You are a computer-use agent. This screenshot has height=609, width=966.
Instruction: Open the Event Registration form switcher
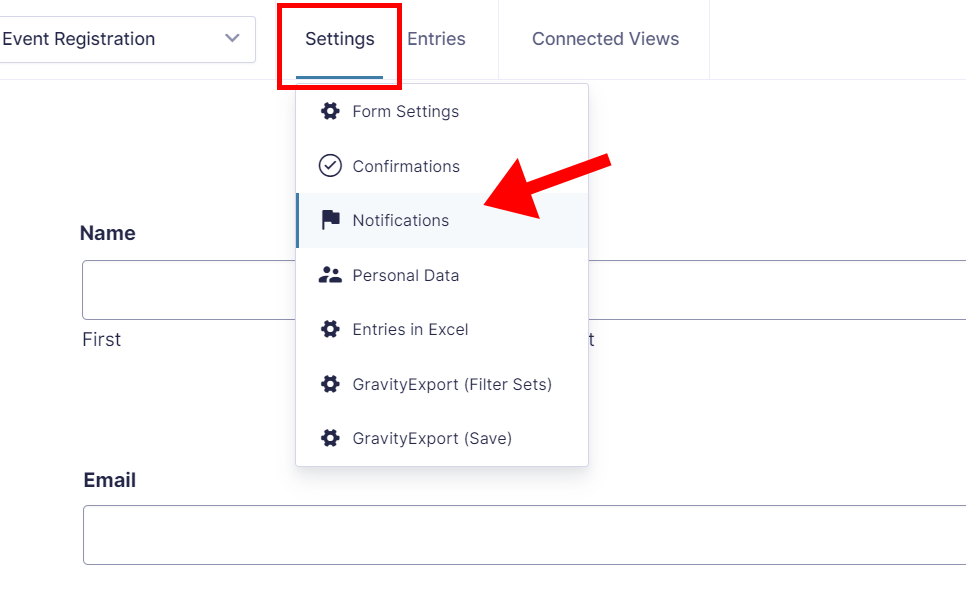click(110, 39)
